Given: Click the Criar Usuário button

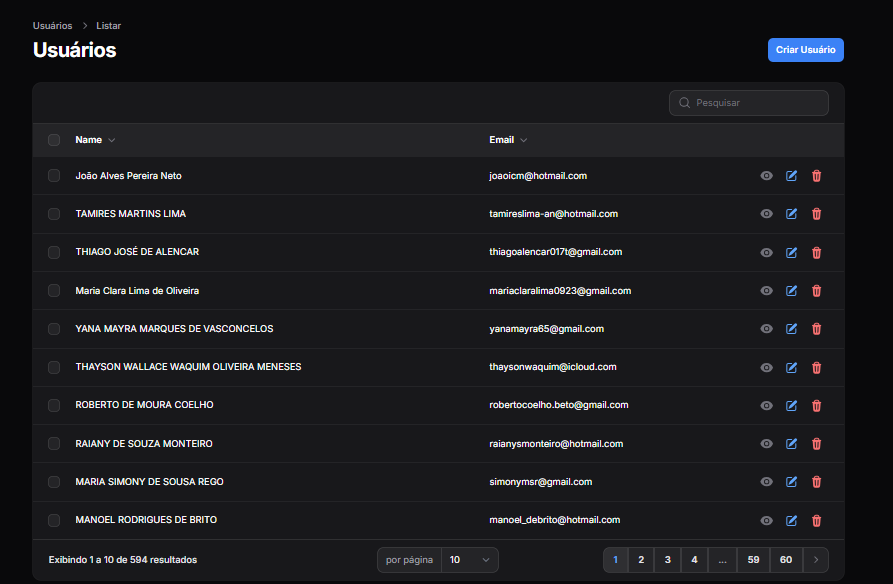Looking at the screenshot, I should click(x=805, y=50).
